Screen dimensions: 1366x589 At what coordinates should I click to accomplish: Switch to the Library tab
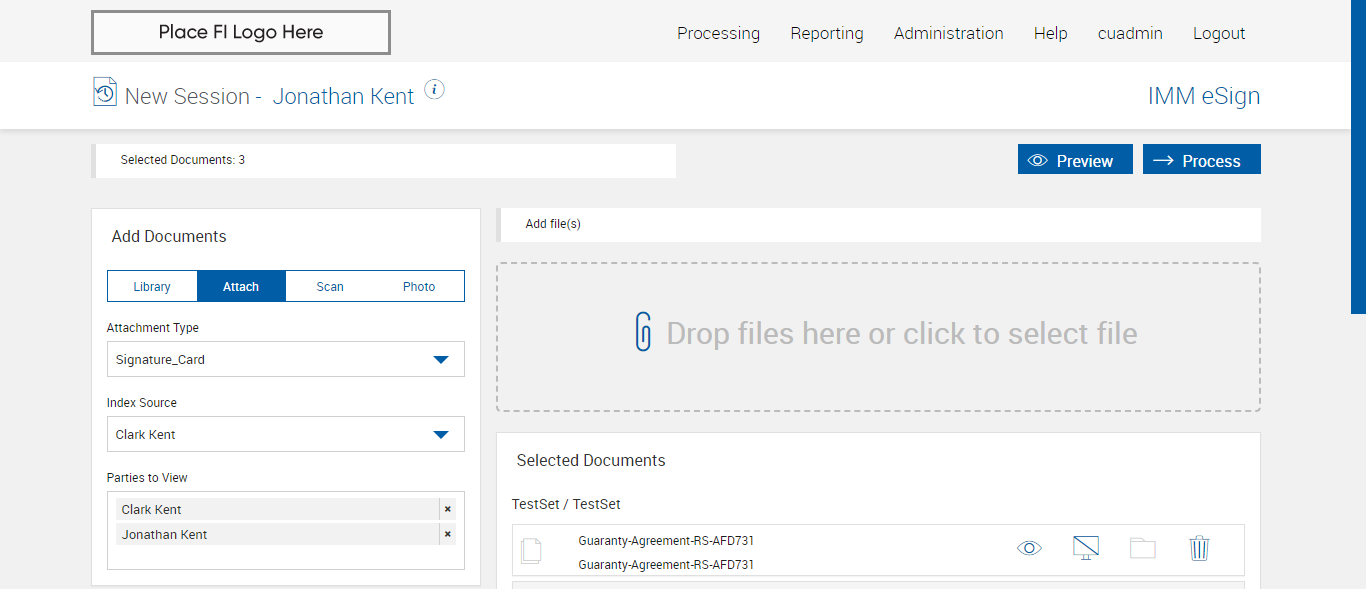click(152, 286)
